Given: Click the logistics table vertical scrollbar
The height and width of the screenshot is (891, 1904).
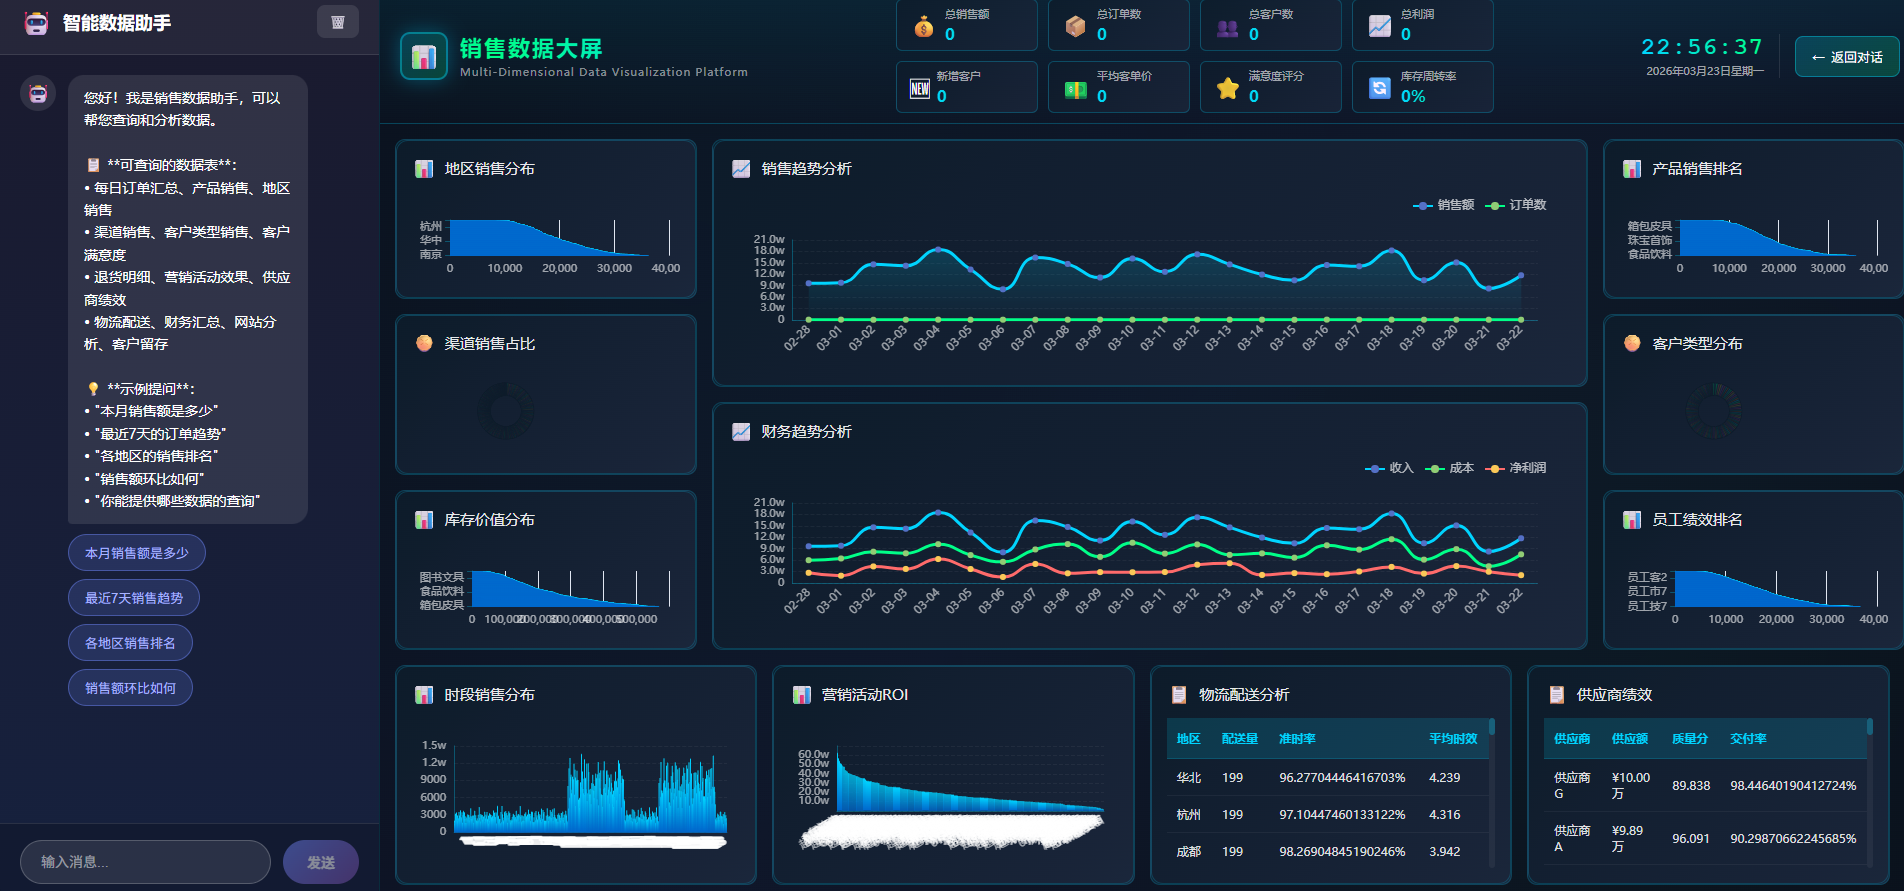Looking at the screenshot, I should [1491, 790].
